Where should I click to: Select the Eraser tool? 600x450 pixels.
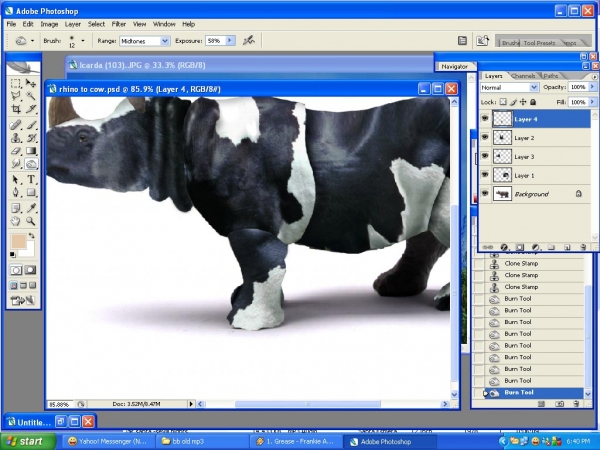tap(16, 151)
